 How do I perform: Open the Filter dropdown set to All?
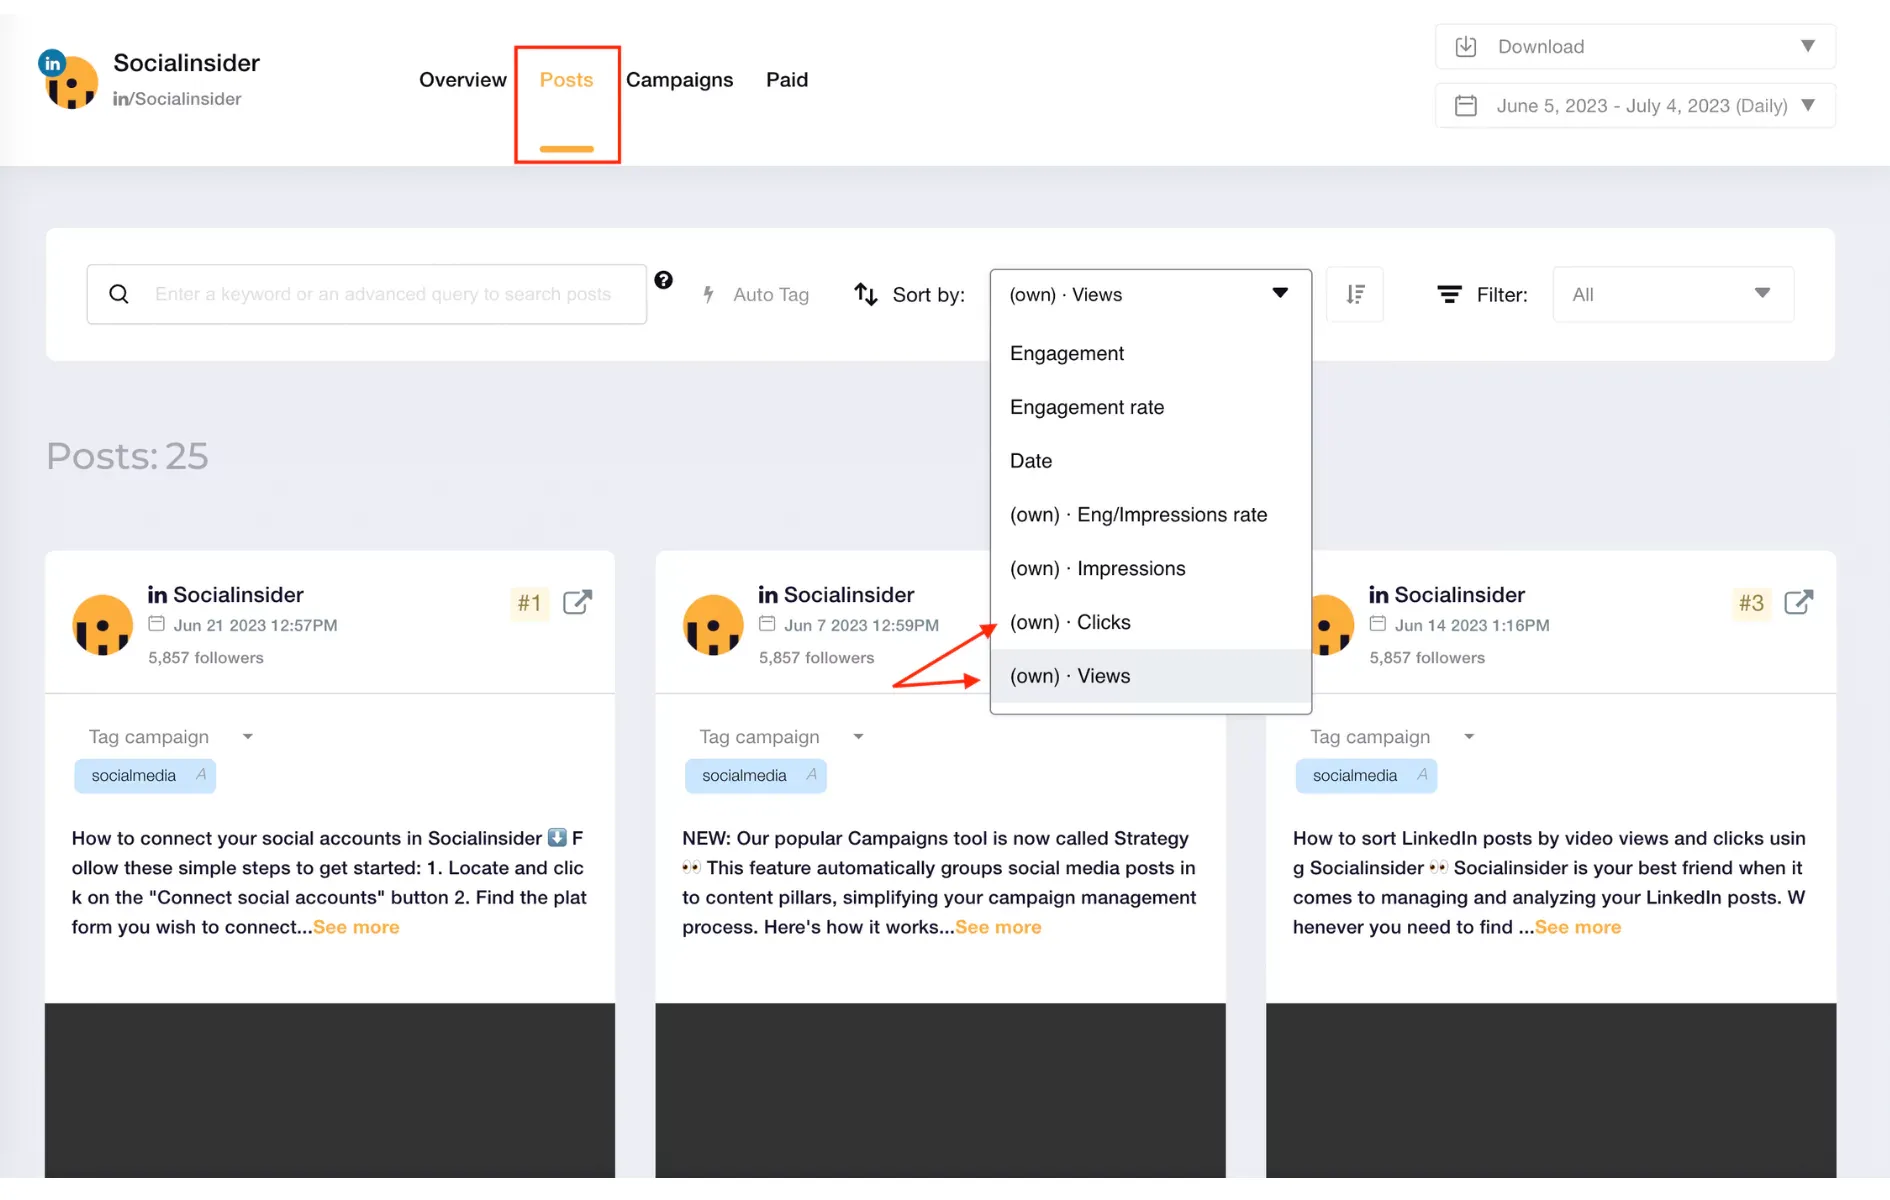(x=1673, y=294)
